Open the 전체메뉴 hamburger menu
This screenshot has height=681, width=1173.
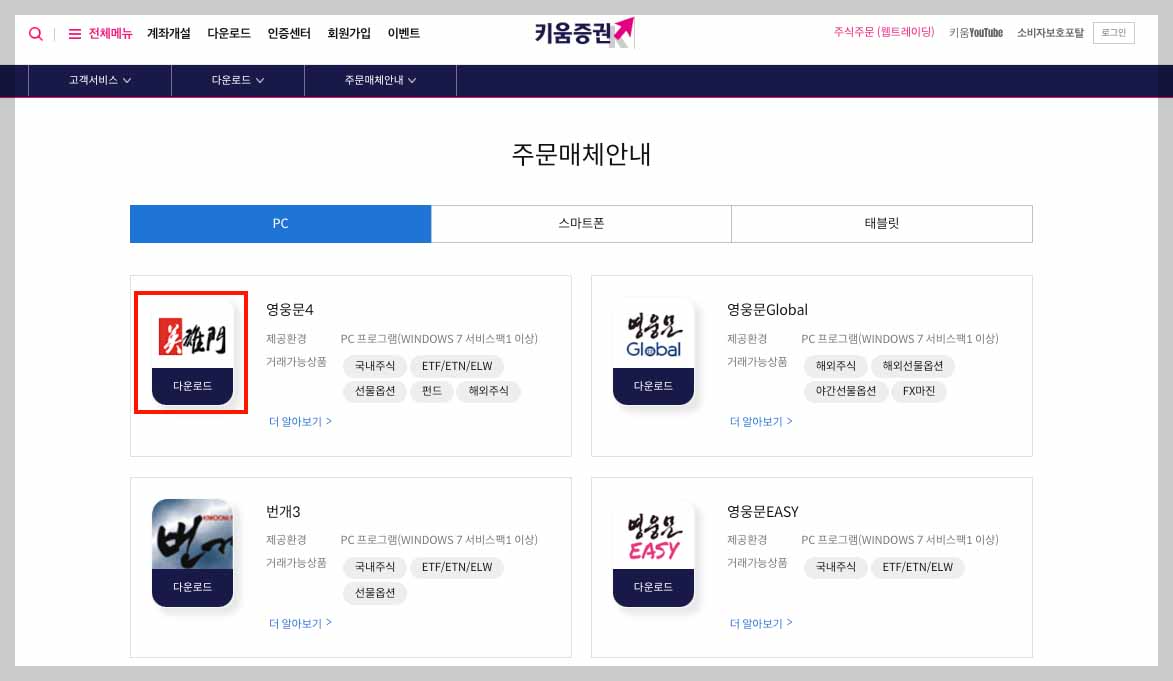[100, 34]
